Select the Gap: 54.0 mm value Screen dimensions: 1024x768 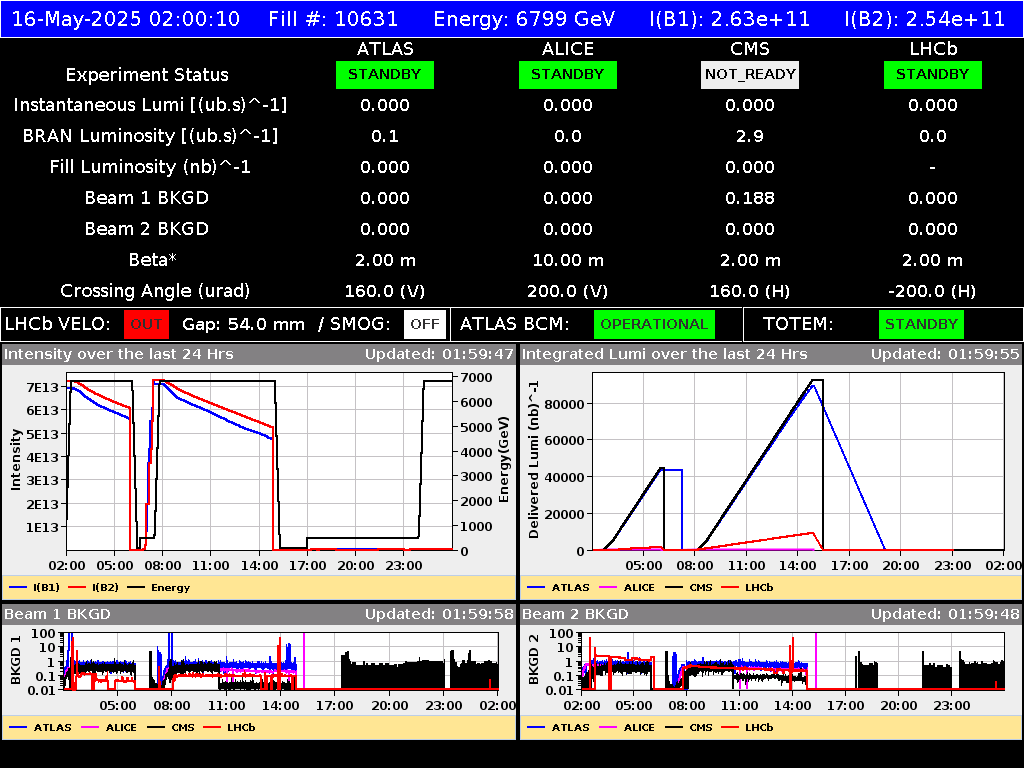243,324
